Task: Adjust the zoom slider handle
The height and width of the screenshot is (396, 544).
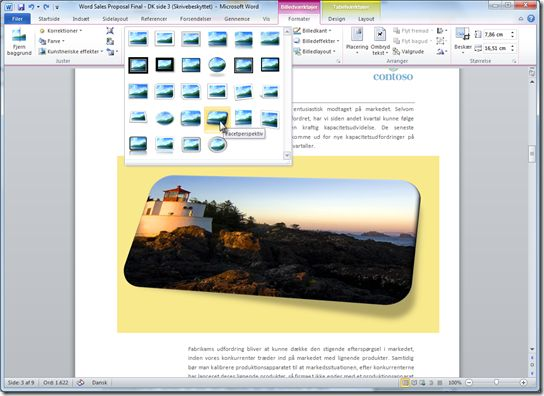Action: pos(496,382)
